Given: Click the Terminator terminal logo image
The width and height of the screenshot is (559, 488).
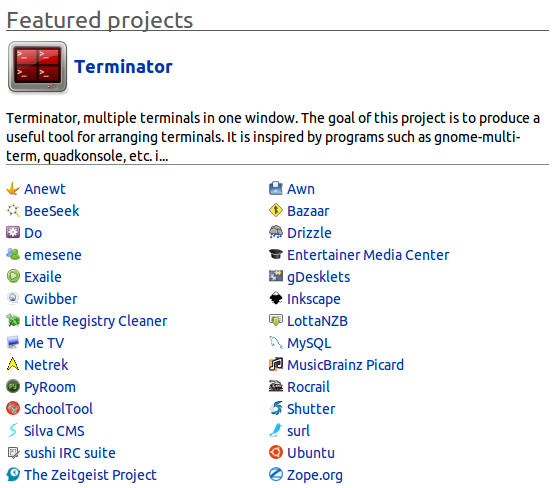Looking at the screenshot, I should (37, 67).
